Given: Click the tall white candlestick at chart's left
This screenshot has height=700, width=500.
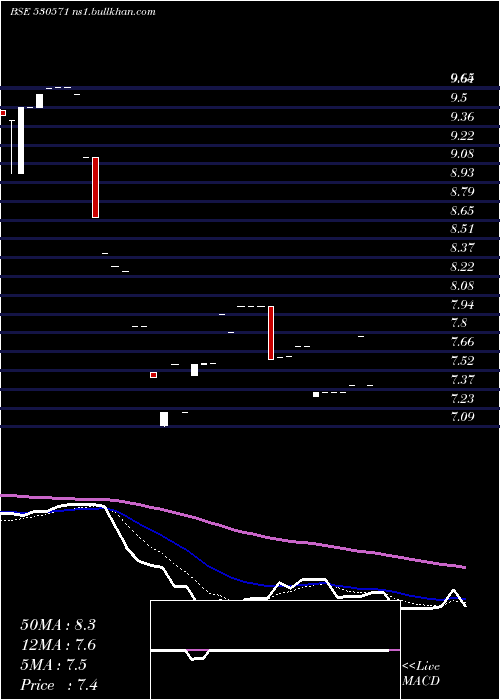Looking at the screenshot, I should pos(21,141).
